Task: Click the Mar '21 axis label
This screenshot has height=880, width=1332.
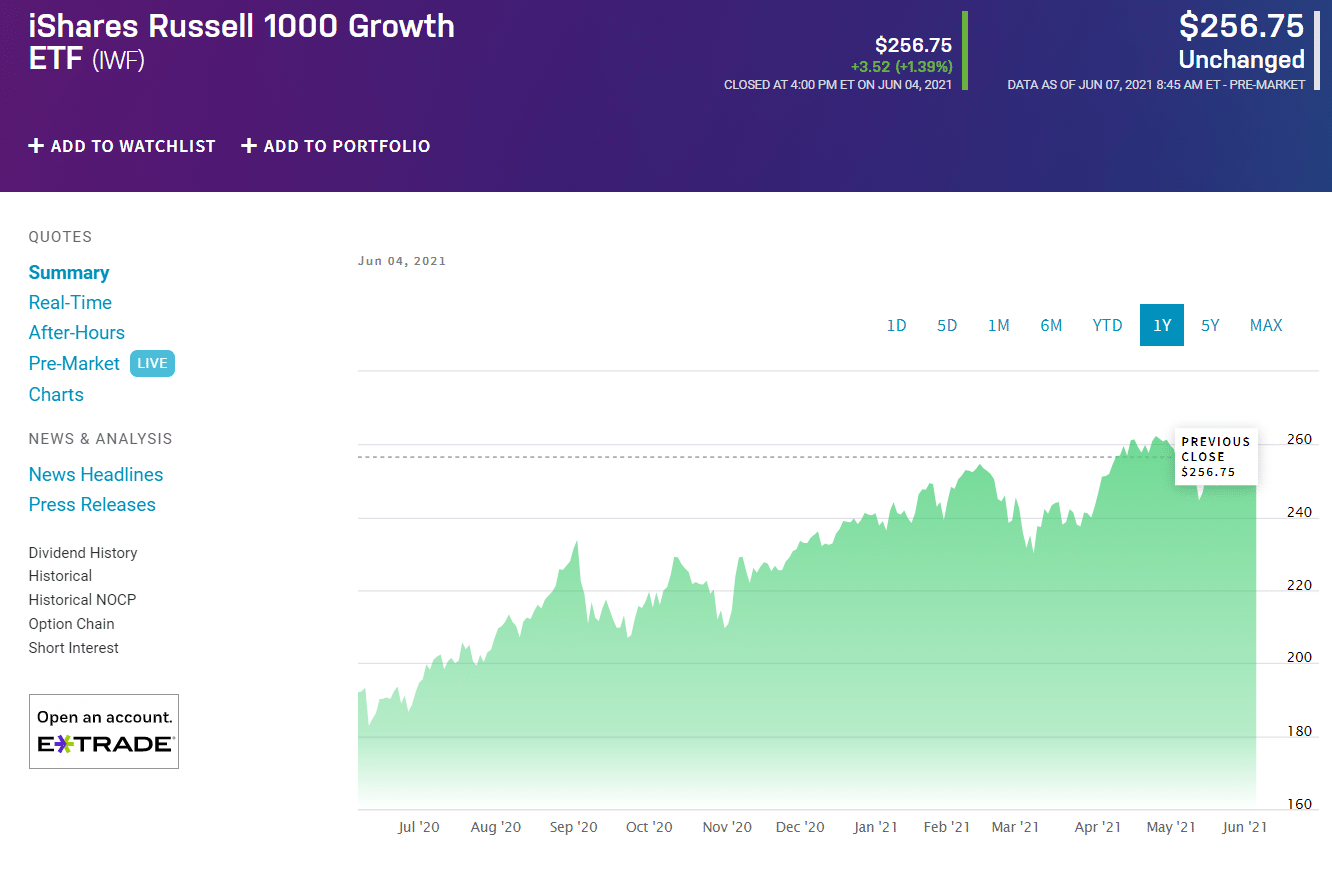Action: pyautogui.click(x=1016, y=827)
